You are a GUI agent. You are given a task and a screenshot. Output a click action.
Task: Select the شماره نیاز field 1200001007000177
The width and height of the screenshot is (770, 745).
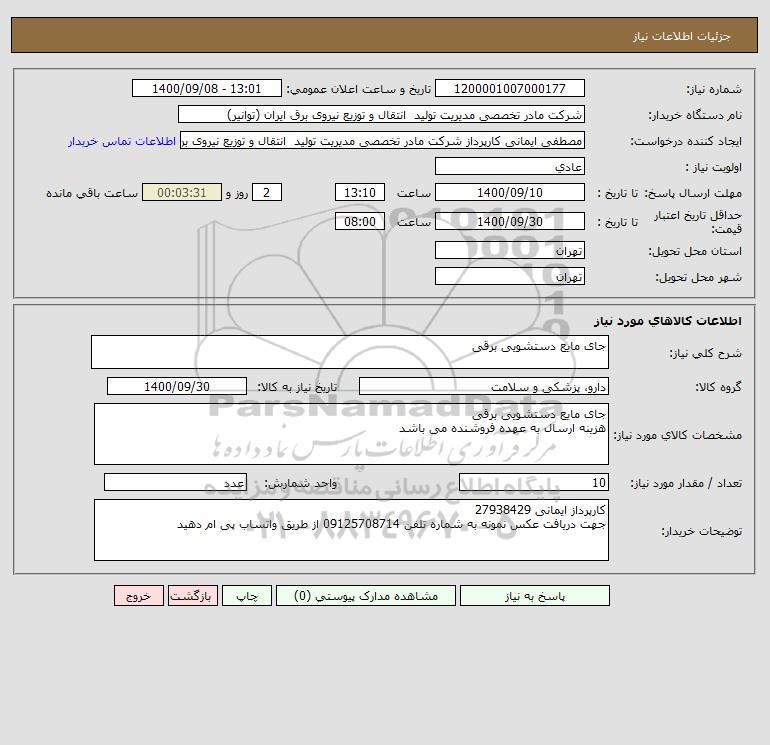coord(510,88)
